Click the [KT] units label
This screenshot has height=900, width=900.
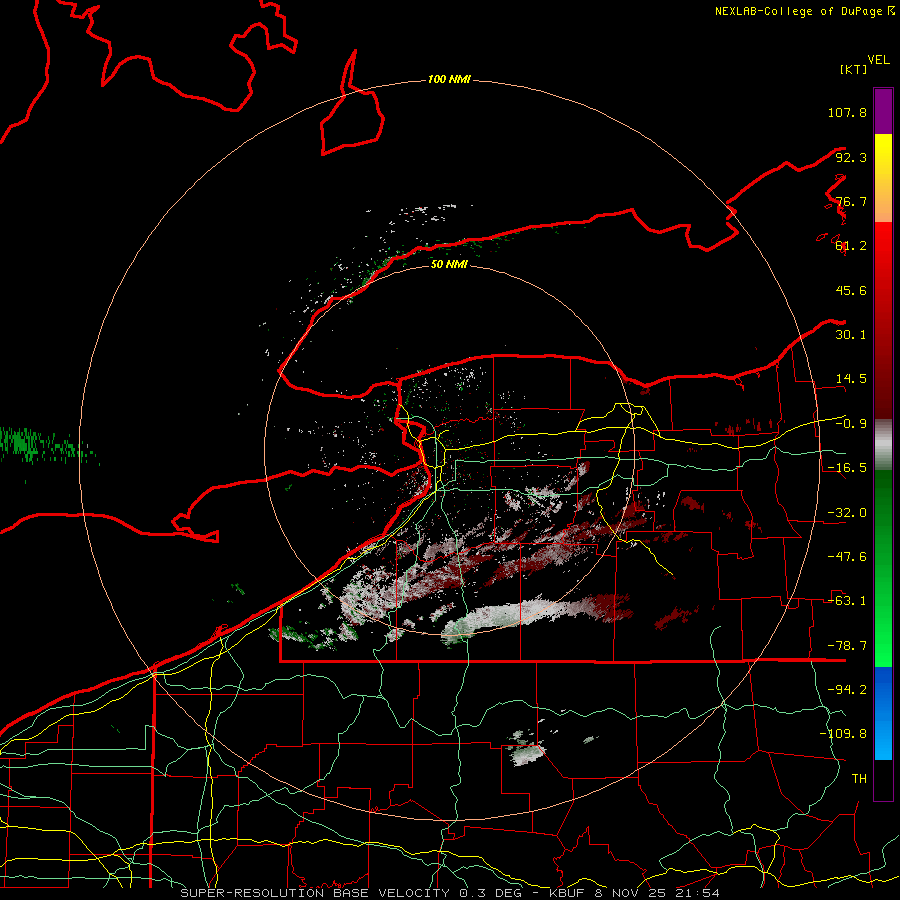[853, 69]
